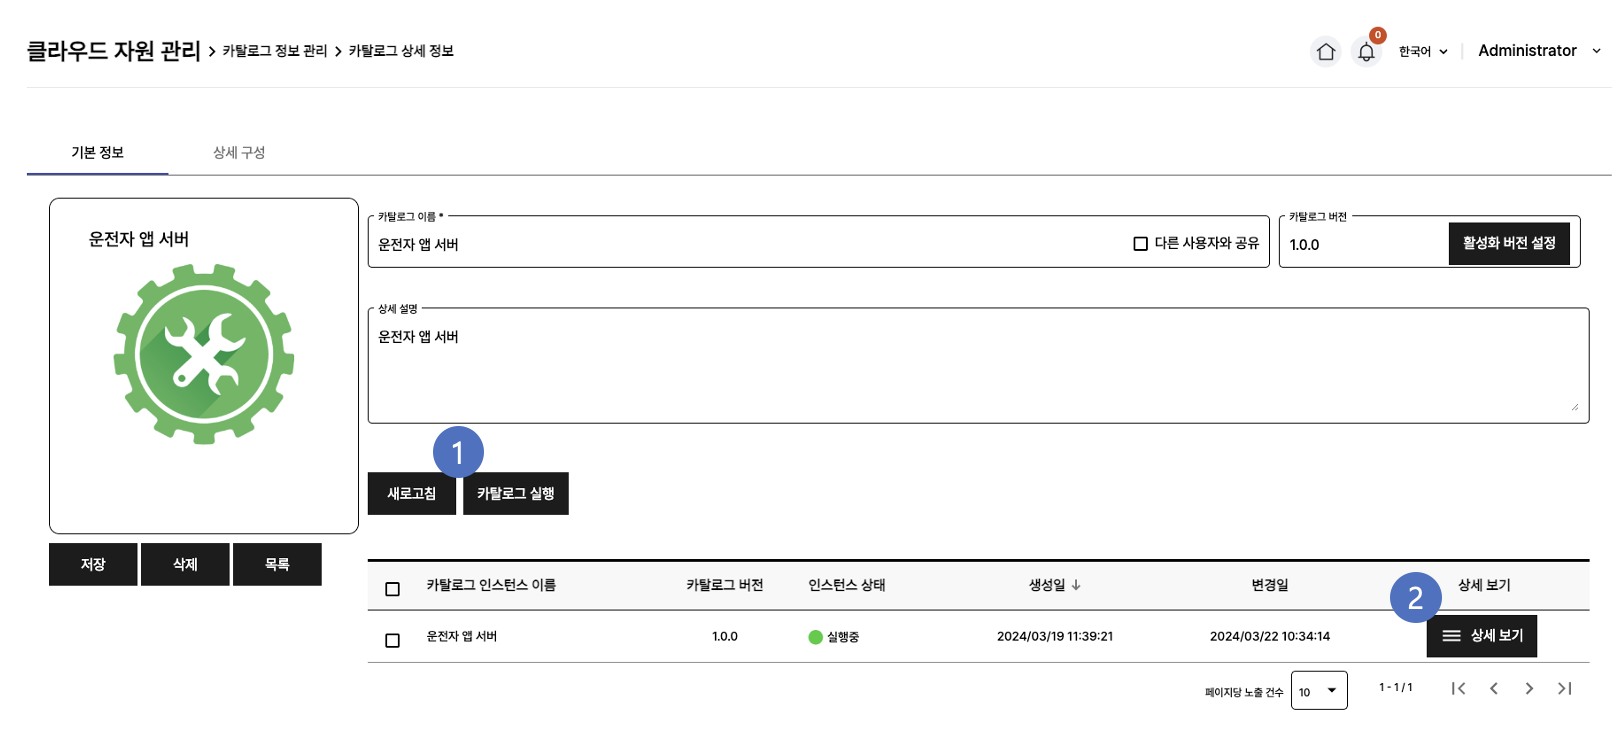Go to first page of table
The height and width of the screenshot is (732, 1618).
pos(1458,688)
